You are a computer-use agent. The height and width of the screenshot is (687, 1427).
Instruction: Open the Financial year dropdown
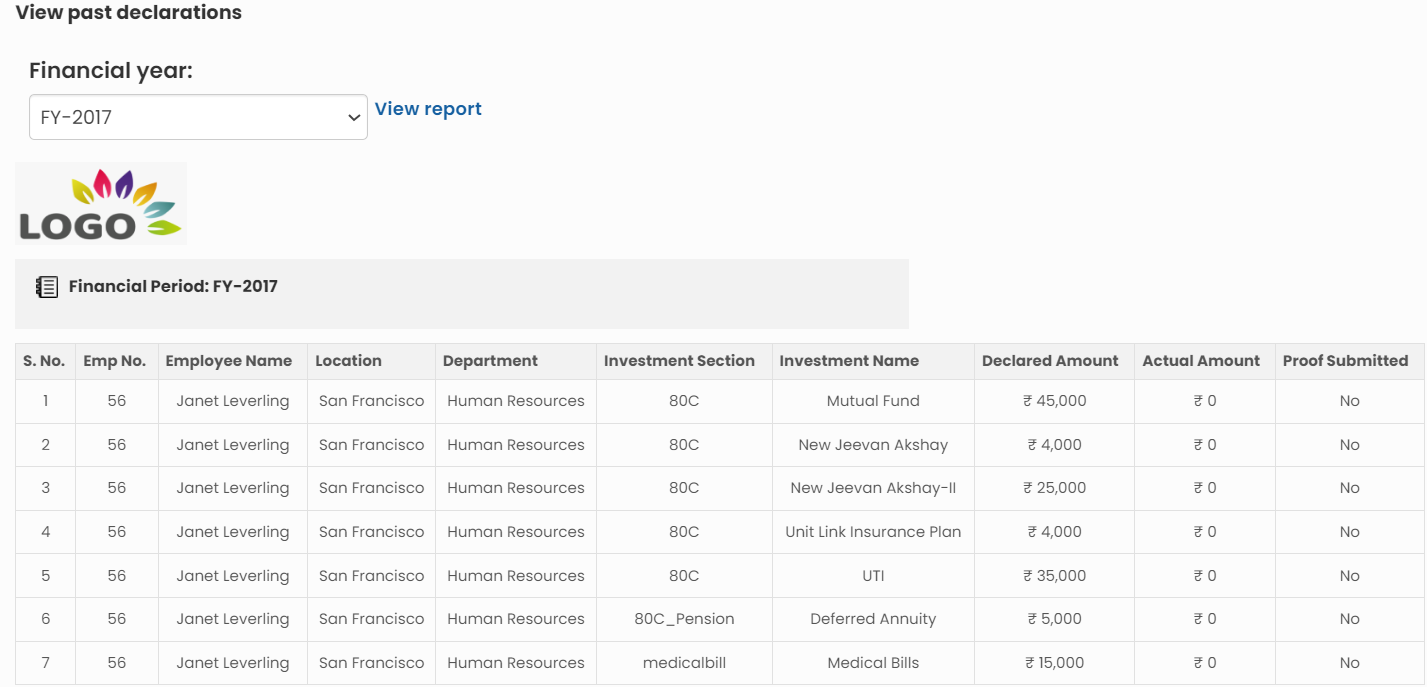coord(198,117)
